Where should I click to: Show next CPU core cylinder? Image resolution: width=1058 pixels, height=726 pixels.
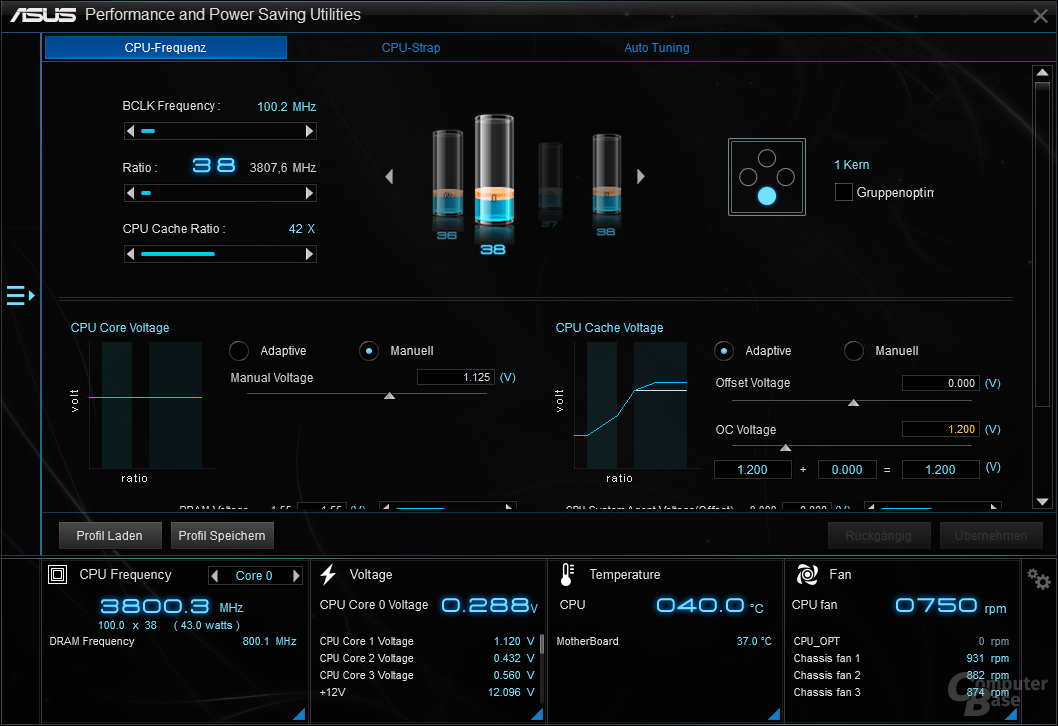click(x=641, y=177)
